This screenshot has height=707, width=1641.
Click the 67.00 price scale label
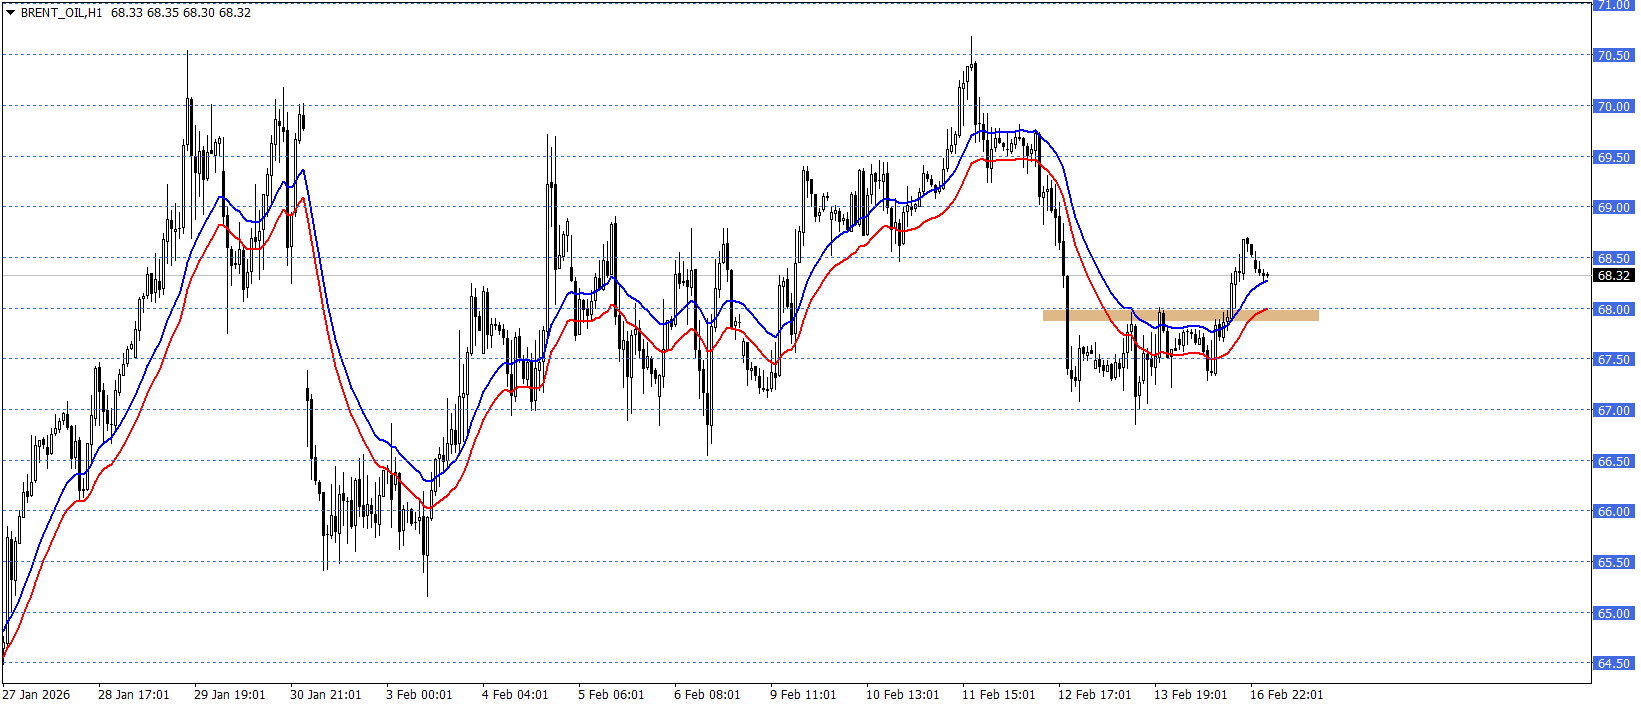click(1613, 410)
